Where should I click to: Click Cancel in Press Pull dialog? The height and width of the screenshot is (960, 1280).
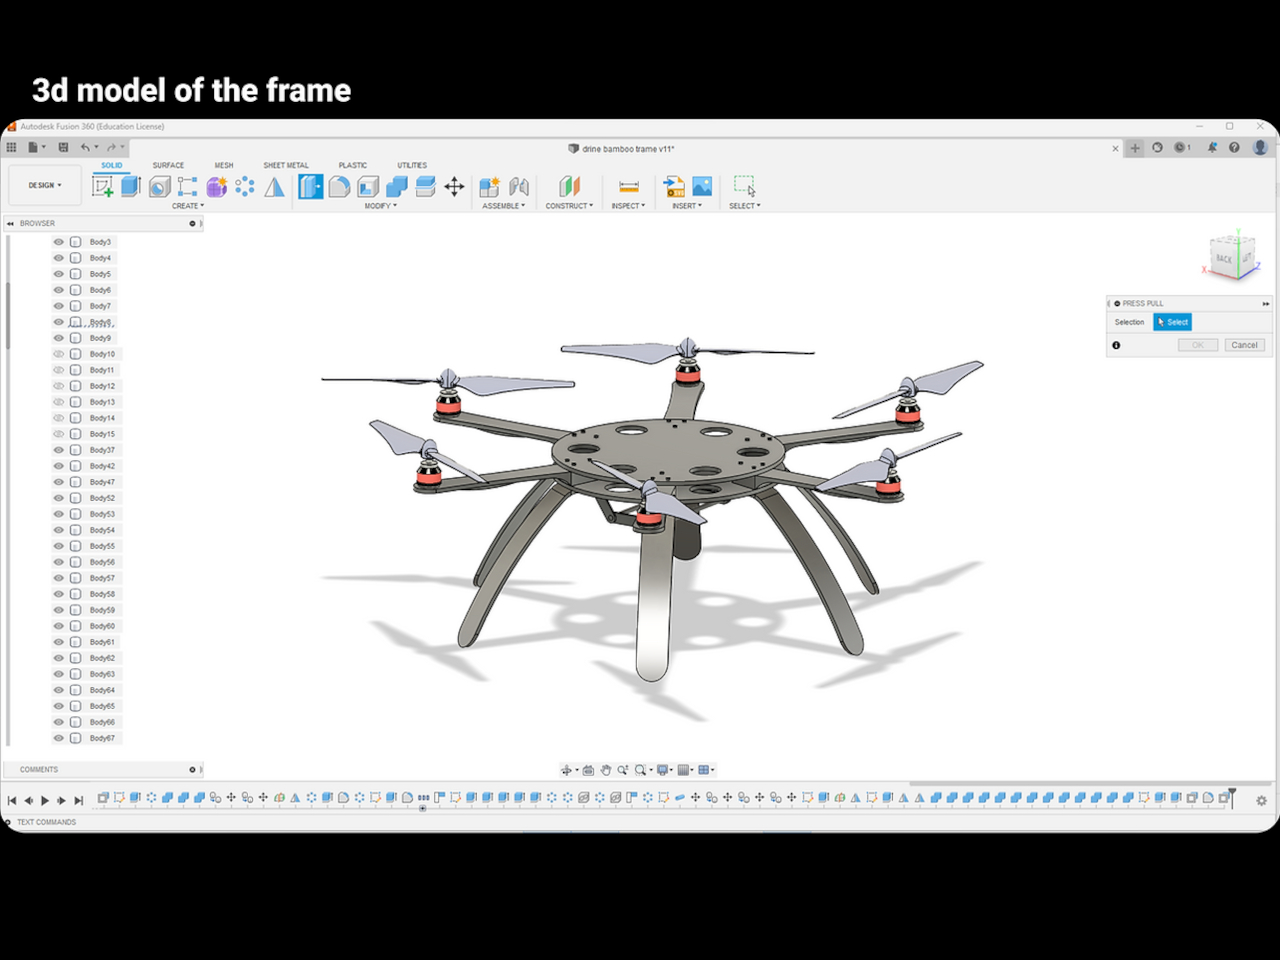pos(1244,345)
